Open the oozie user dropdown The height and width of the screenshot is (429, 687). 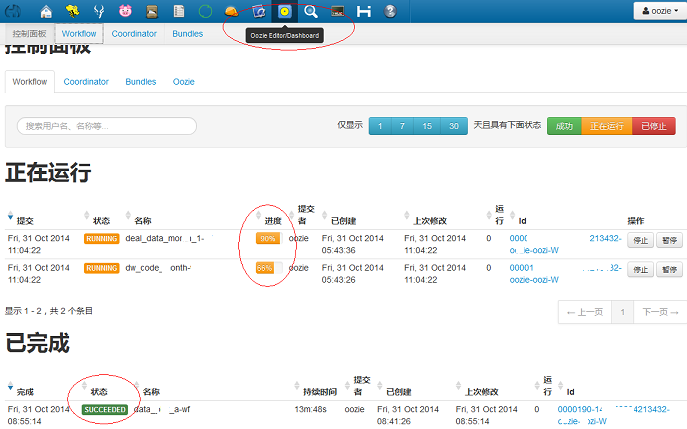(660, 11)
